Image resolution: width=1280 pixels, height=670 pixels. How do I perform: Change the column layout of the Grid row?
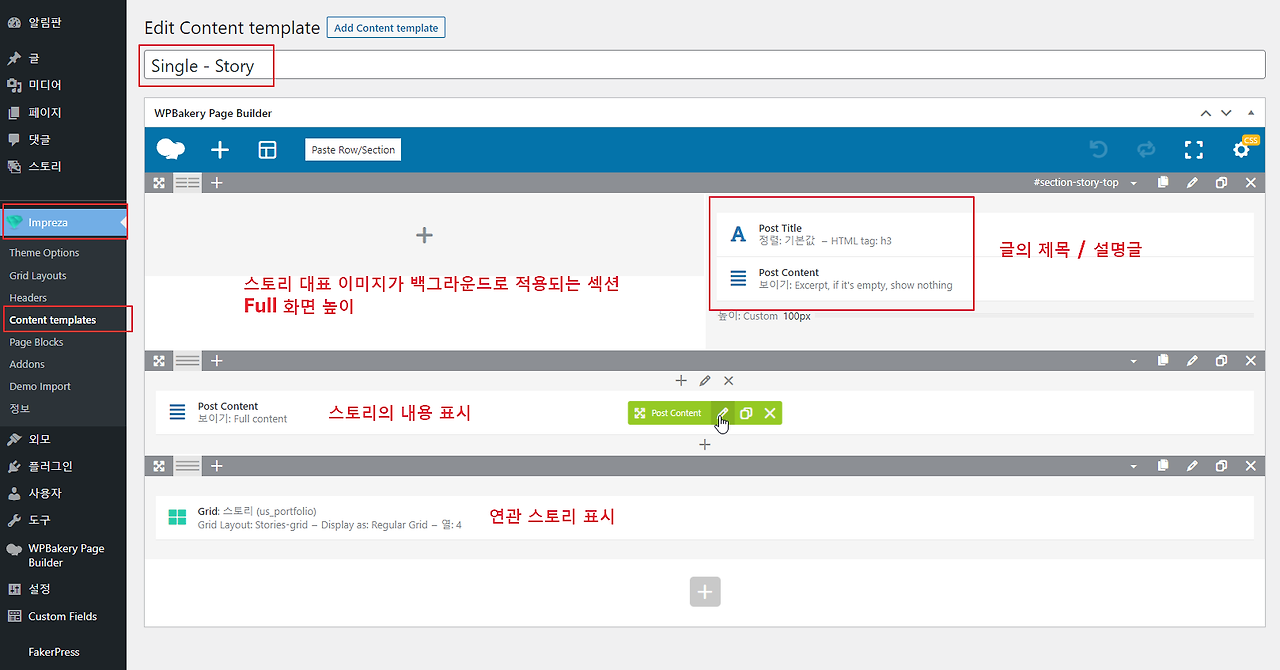tap(188, 467)
